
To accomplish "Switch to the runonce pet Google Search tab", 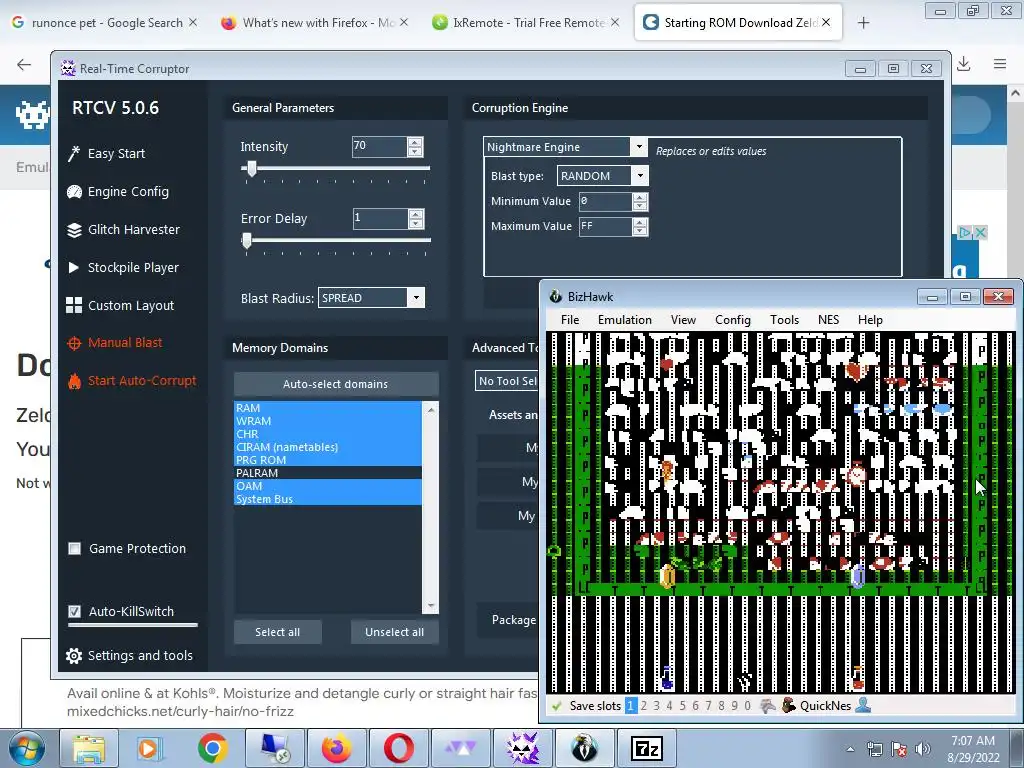I will (106, 23).
